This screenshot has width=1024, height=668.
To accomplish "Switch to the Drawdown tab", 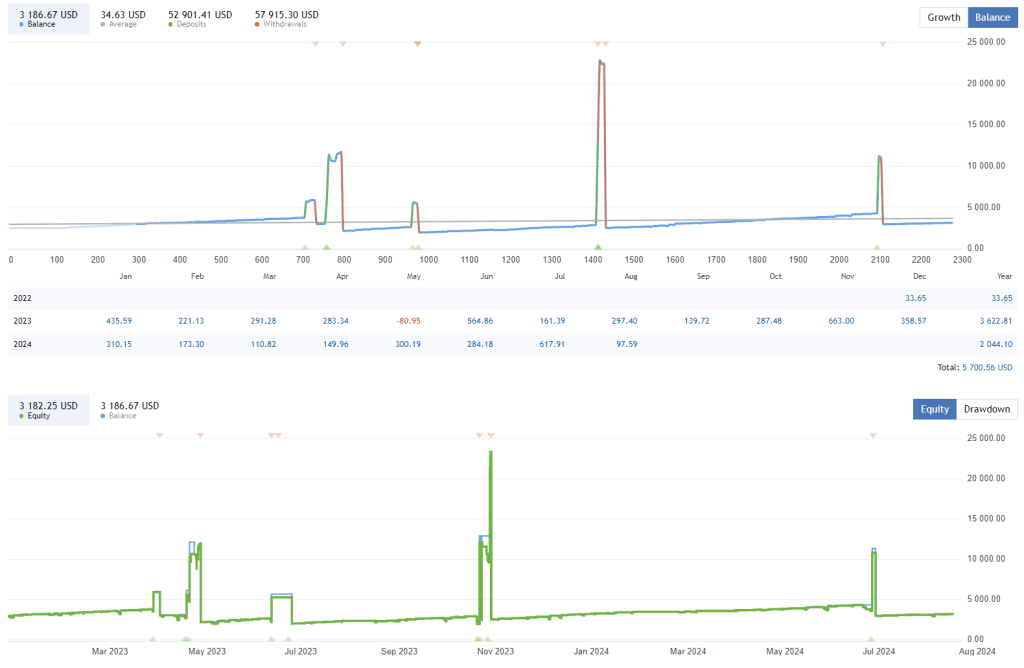I will (x=986, y=409).
